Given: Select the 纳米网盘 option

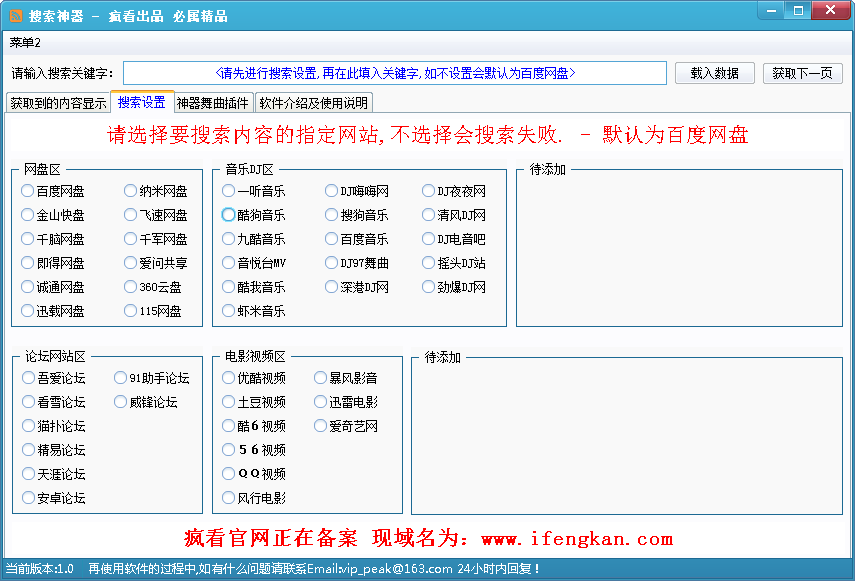Looking at the screenshot, I should (156, 191).
